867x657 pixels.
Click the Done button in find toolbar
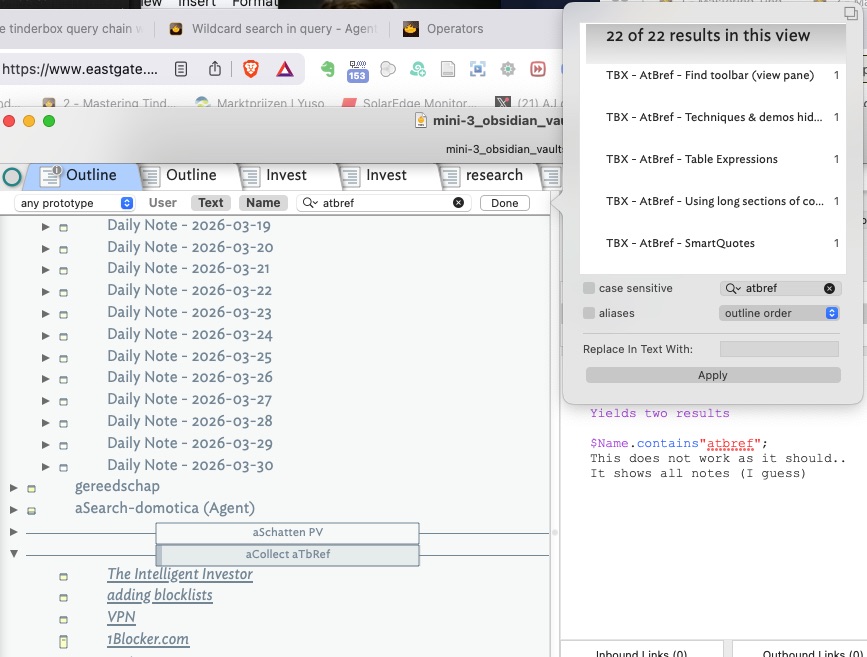pos(504,203)
